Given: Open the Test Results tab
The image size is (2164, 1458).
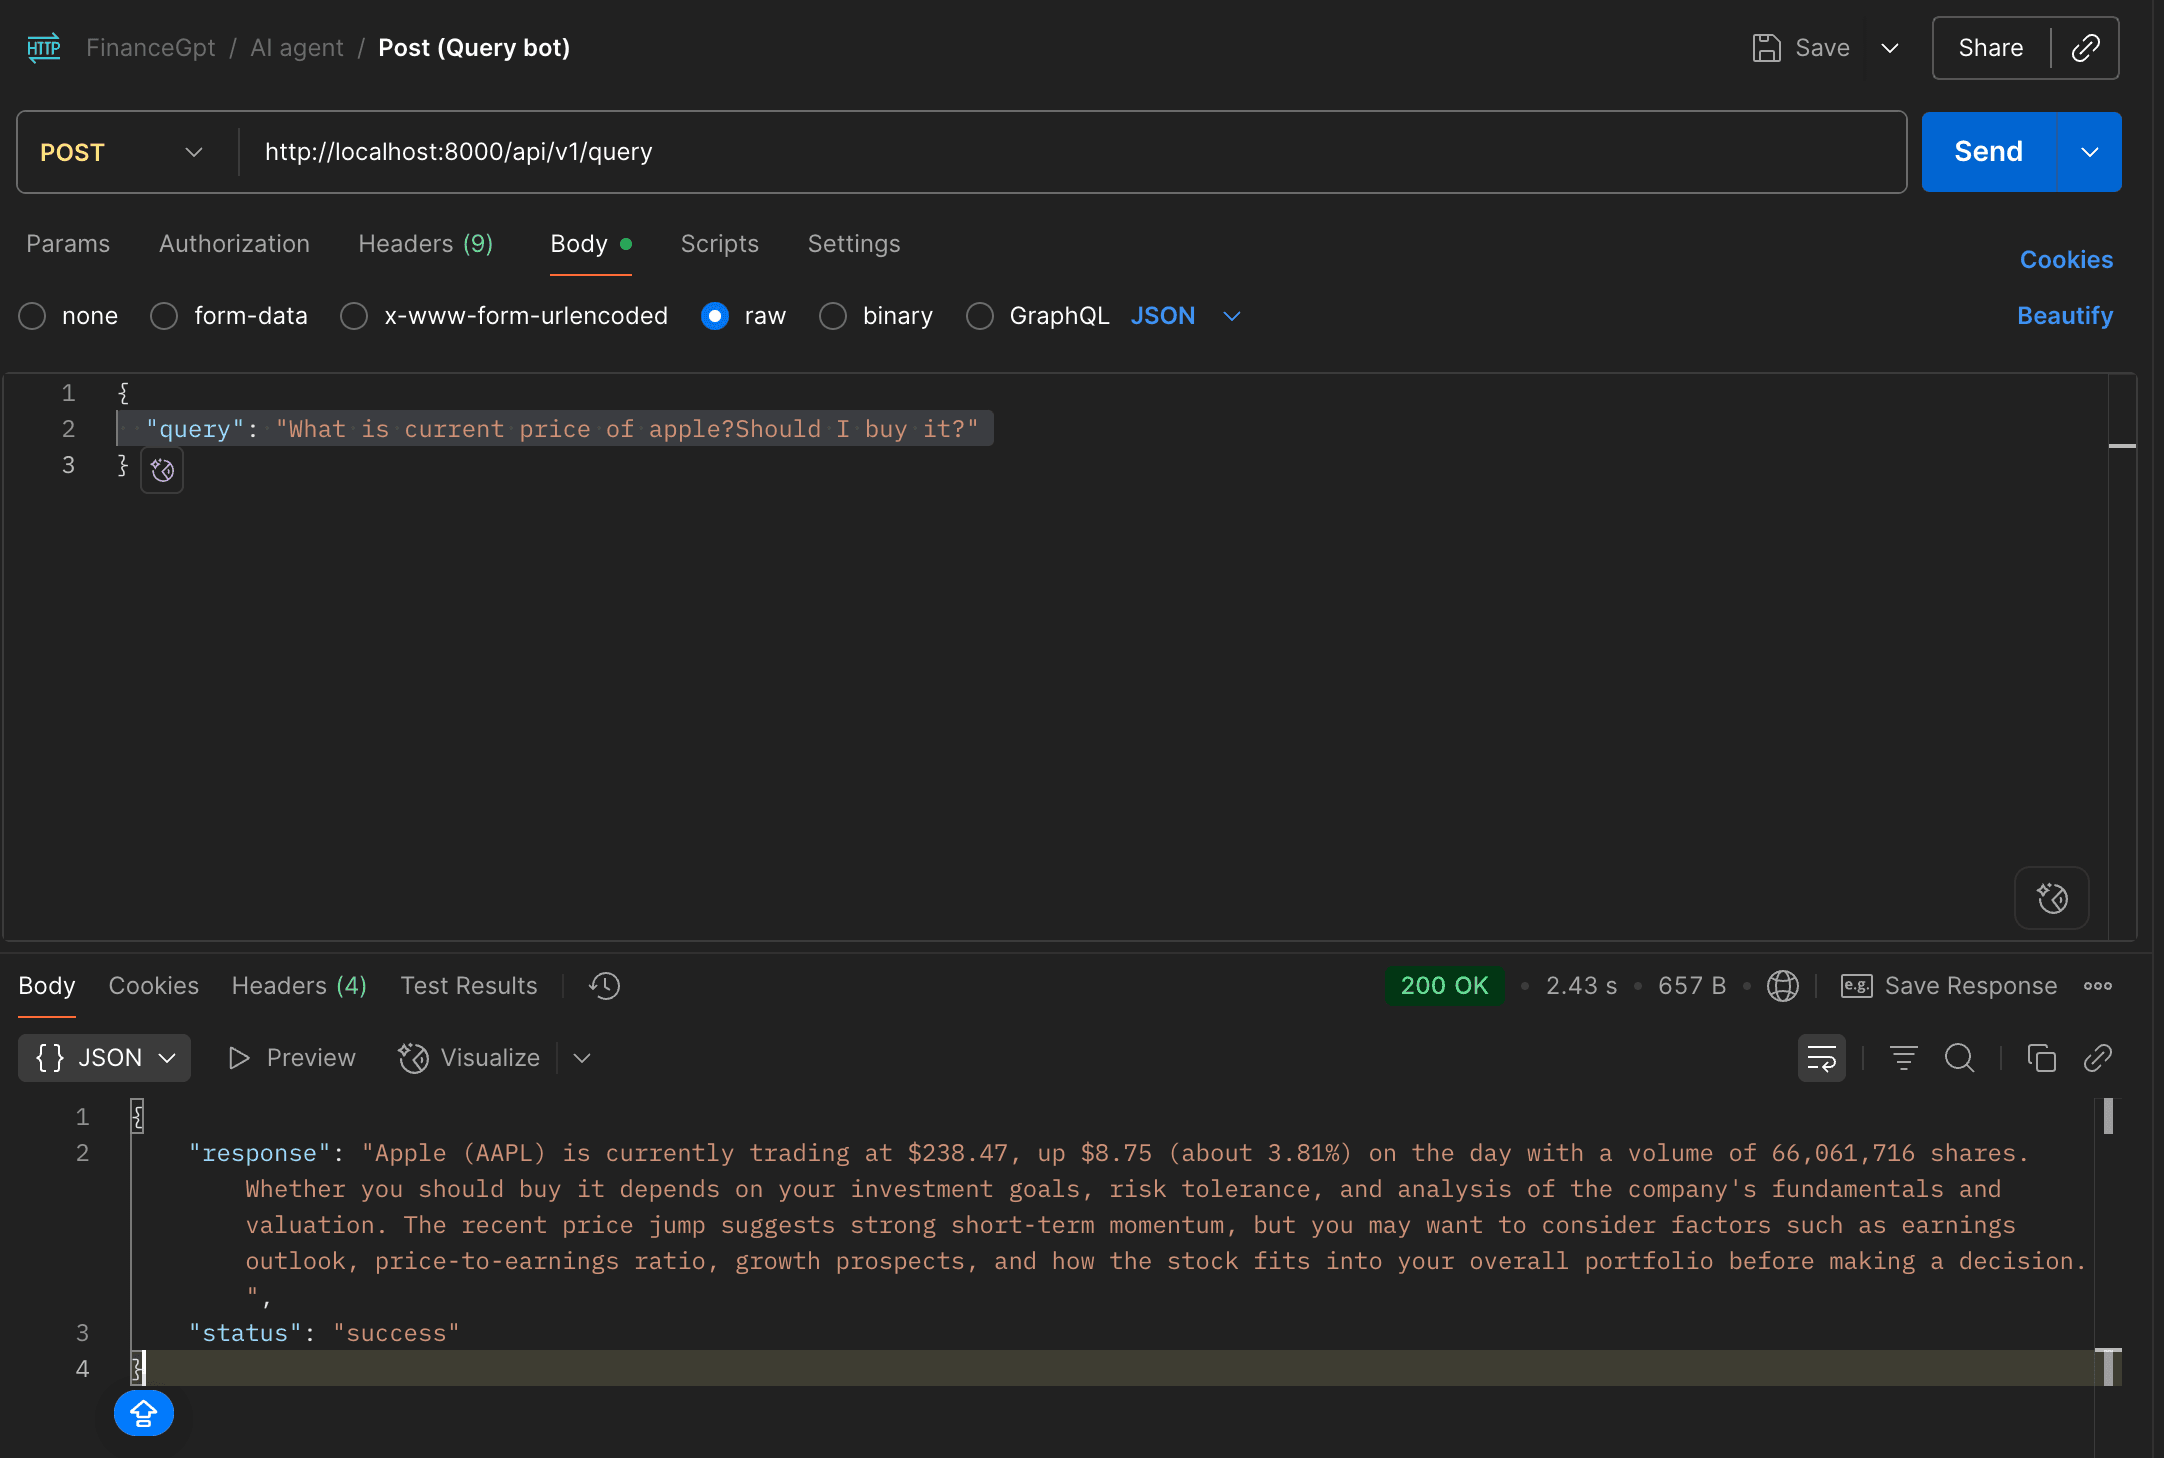Looking at the screenshot, I should [x=469, y=986].
